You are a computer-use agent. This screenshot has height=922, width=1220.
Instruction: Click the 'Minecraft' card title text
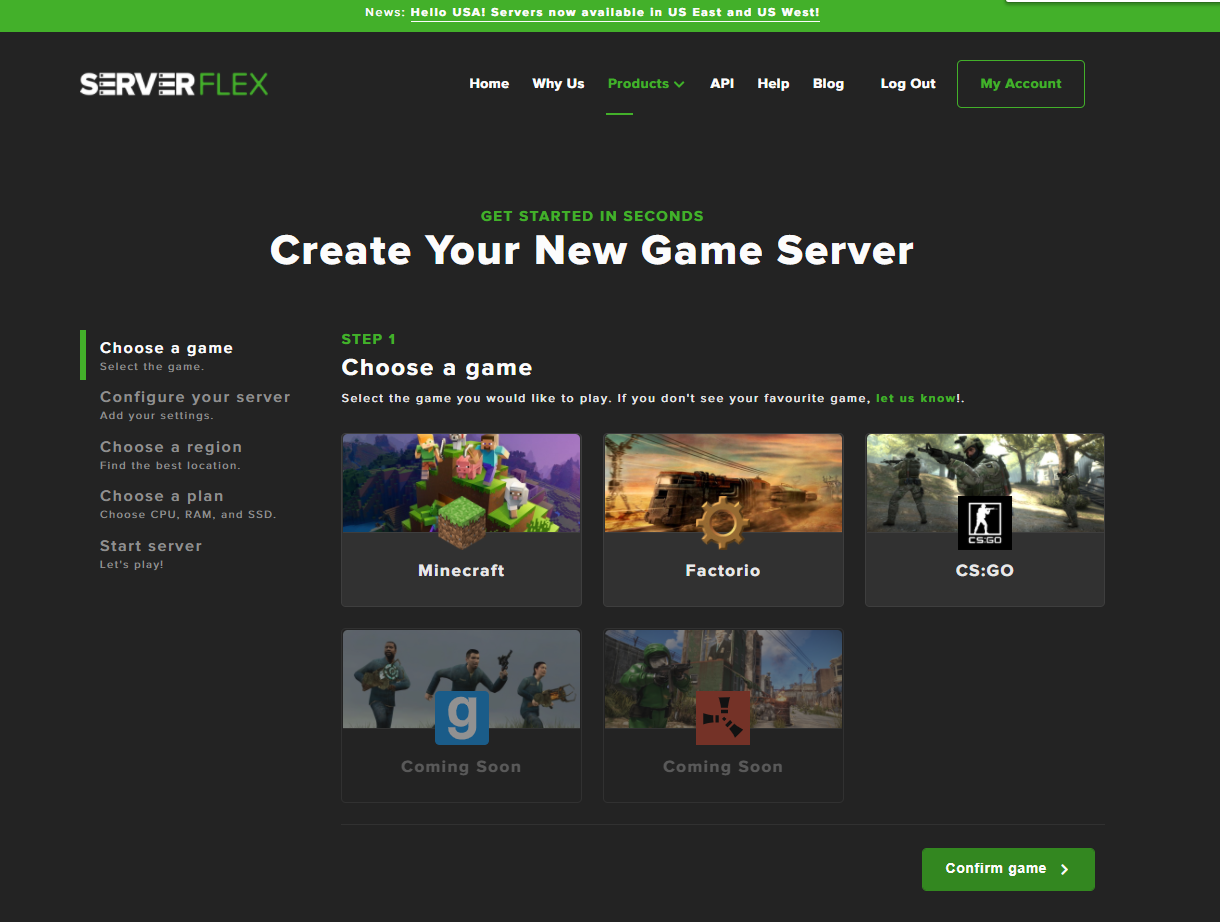coord(461,570)
